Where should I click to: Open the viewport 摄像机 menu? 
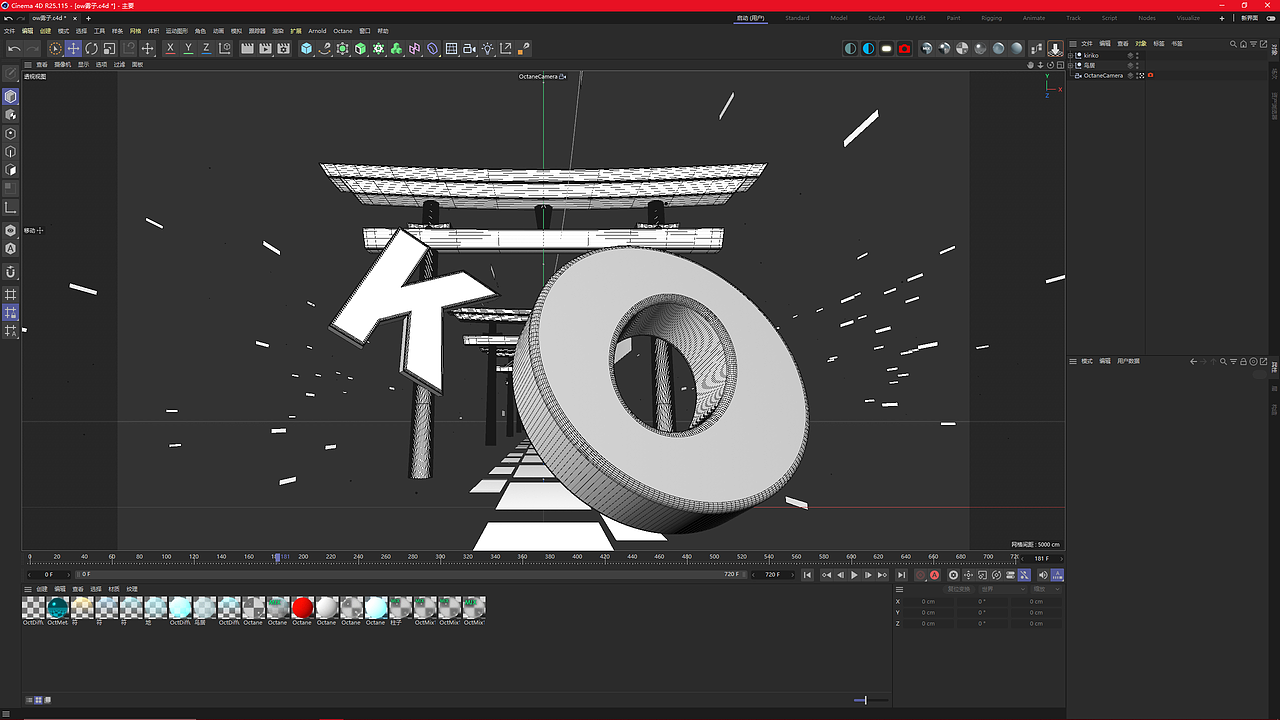[62, 64]
